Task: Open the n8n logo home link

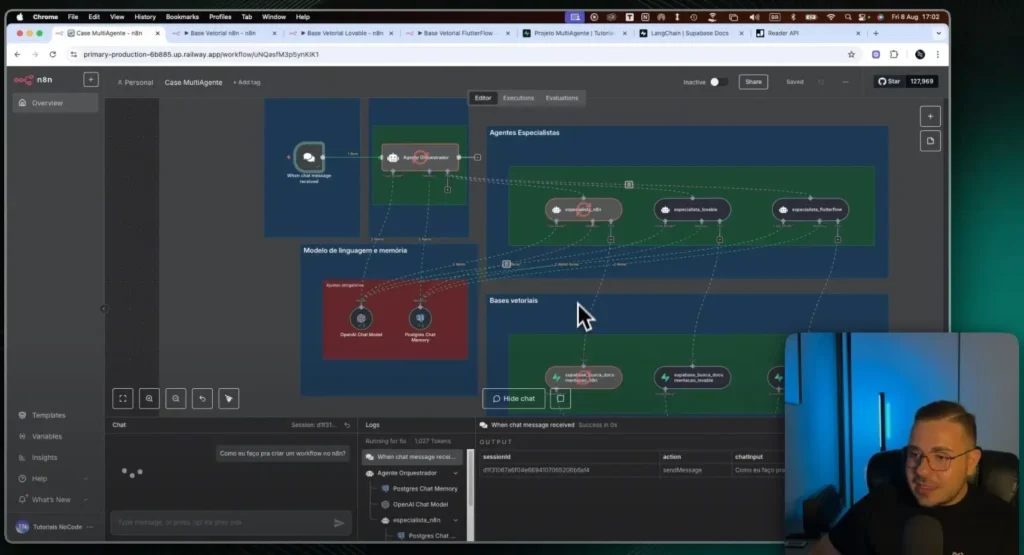Action: (x=33, y=80)
